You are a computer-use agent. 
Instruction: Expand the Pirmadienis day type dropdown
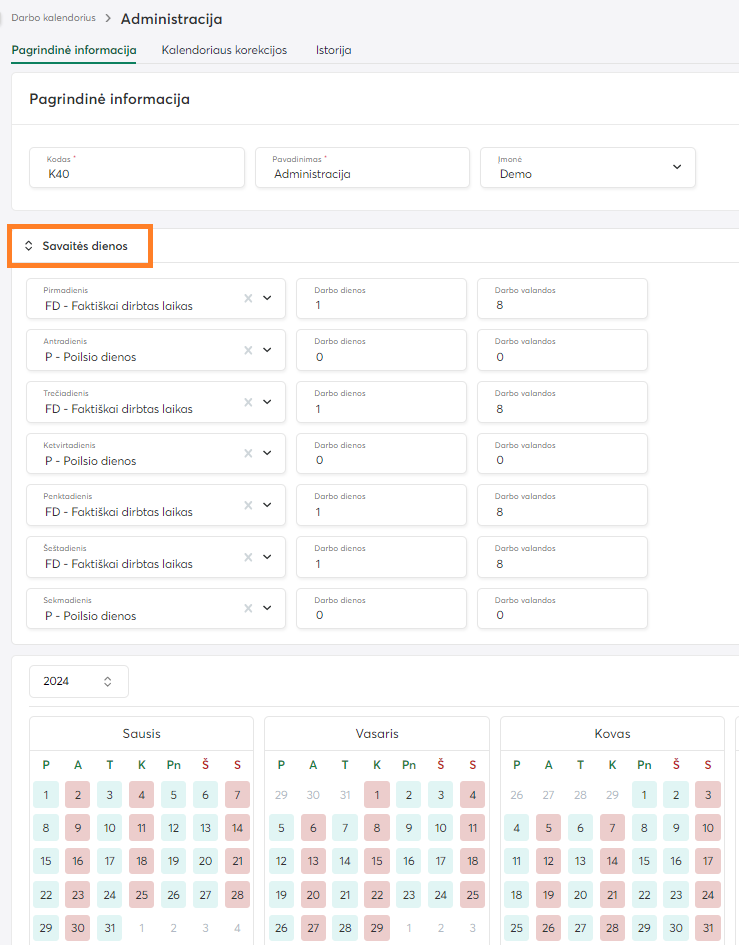click(x=267, y=298)
